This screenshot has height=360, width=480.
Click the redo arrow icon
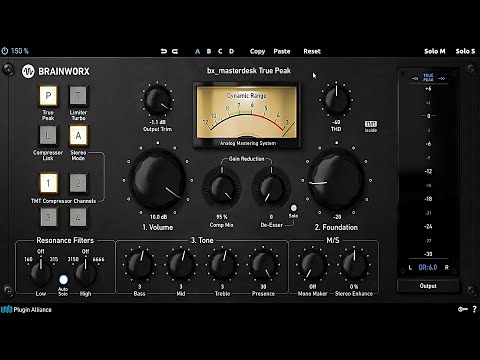point(175,51)
